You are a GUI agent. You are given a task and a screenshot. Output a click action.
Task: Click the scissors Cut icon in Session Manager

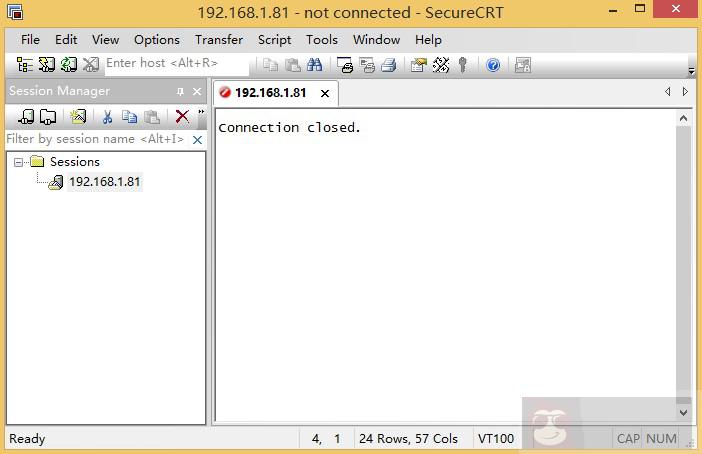click(107, 117)
